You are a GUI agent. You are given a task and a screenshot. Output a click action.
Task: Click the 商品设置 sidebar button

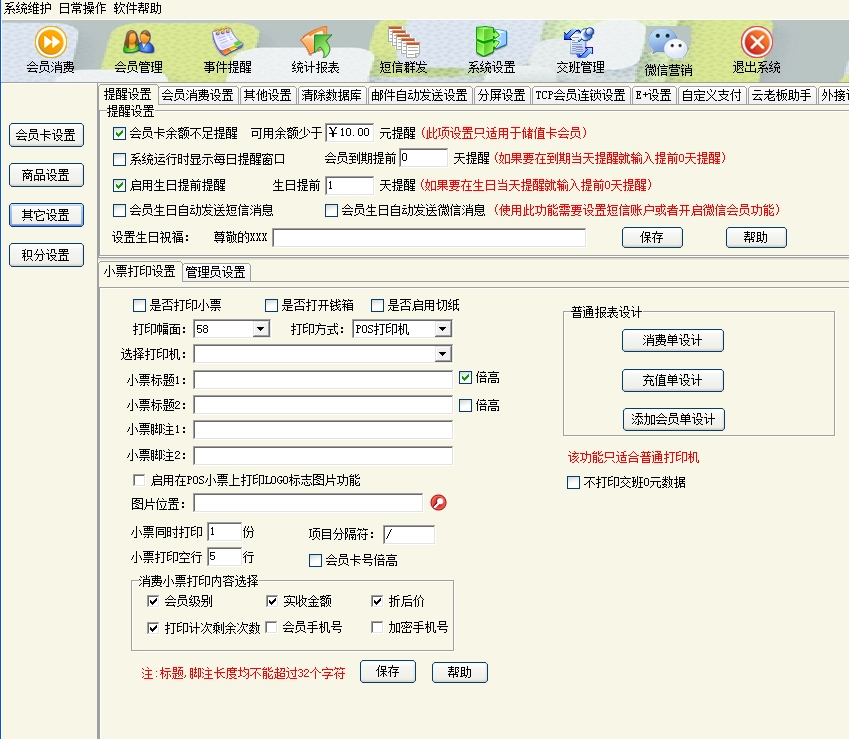(46, 175)
